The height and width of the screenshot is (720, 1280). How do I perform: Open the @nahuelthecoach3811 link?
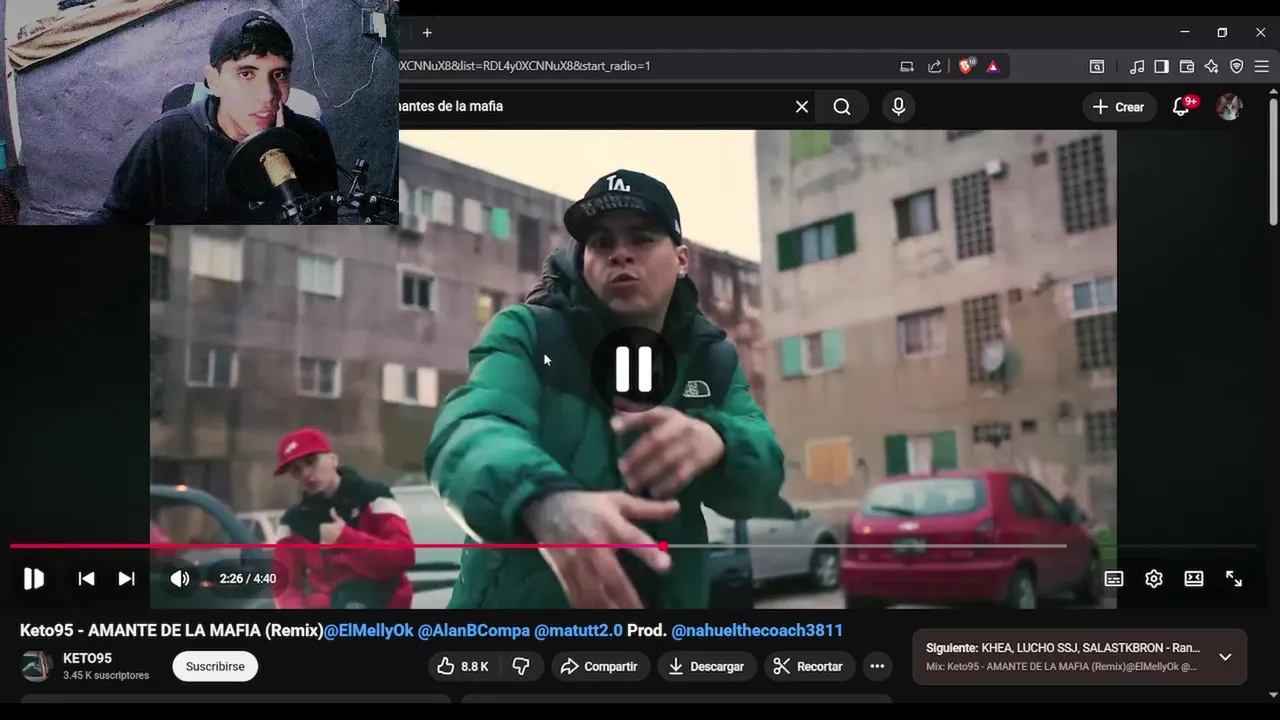pos(757,630)
